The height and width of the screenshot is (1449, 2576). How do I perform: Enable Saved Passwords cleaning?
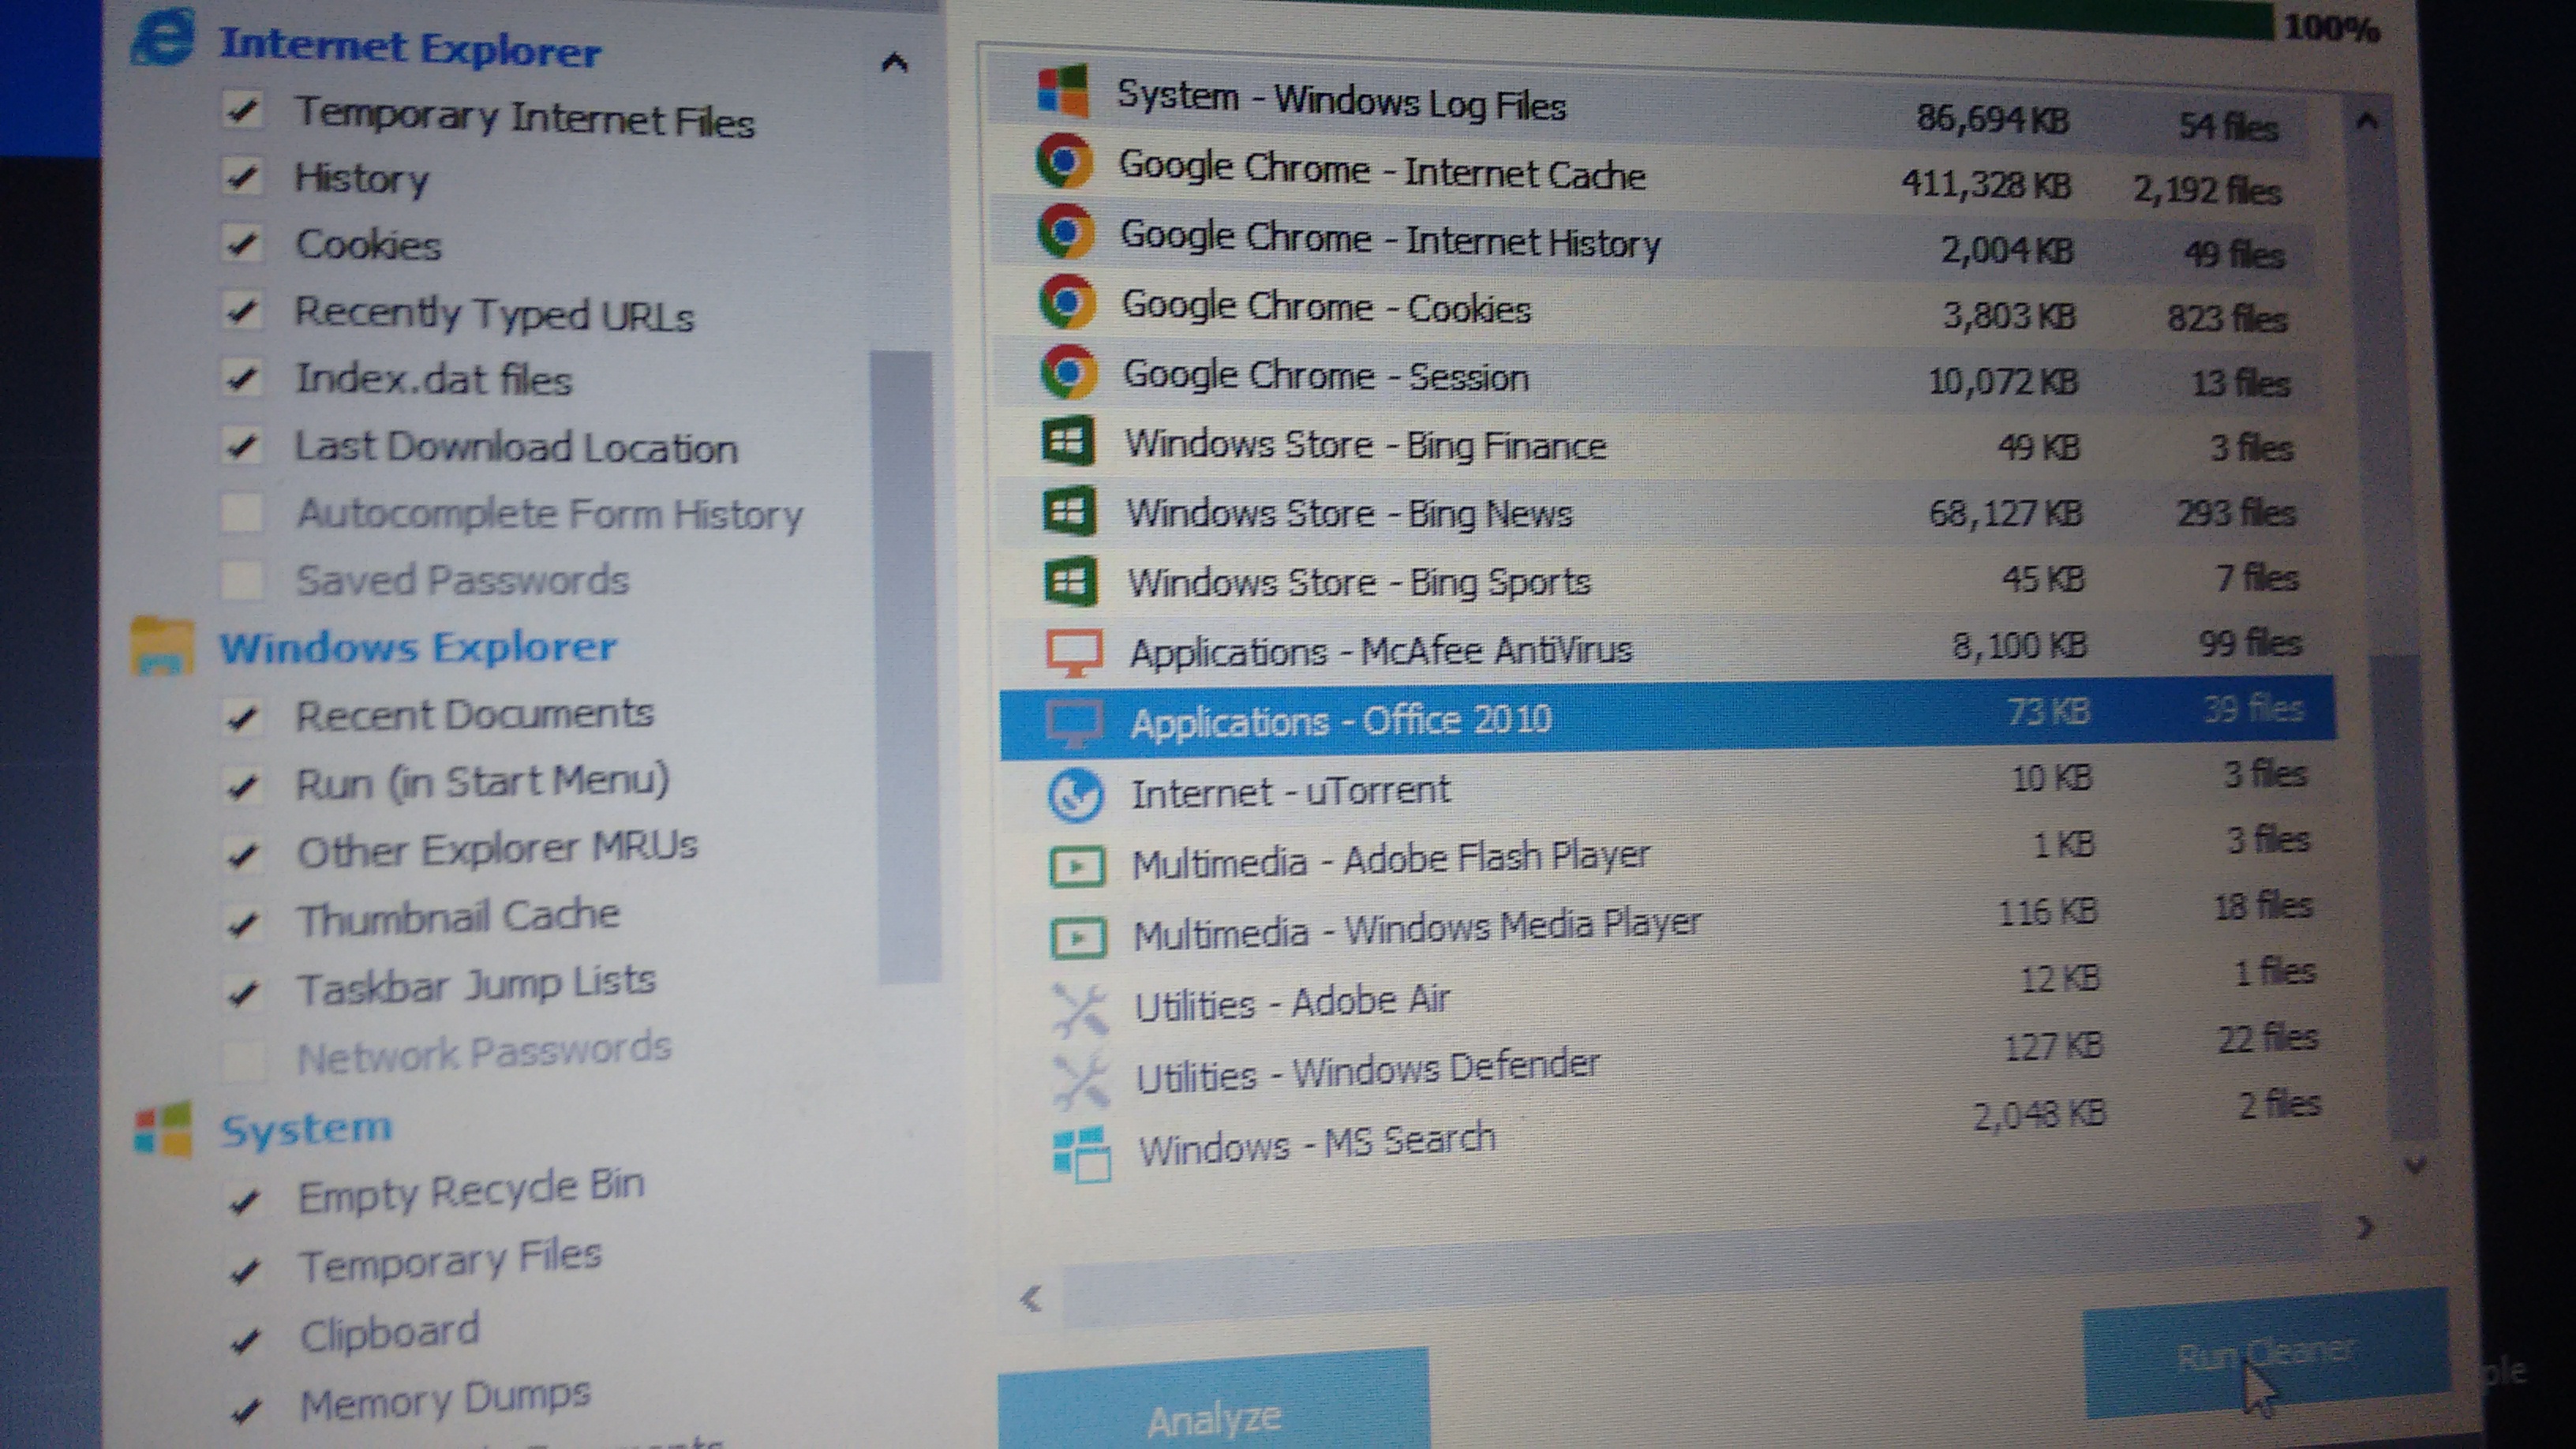click(x=242, y=579)
